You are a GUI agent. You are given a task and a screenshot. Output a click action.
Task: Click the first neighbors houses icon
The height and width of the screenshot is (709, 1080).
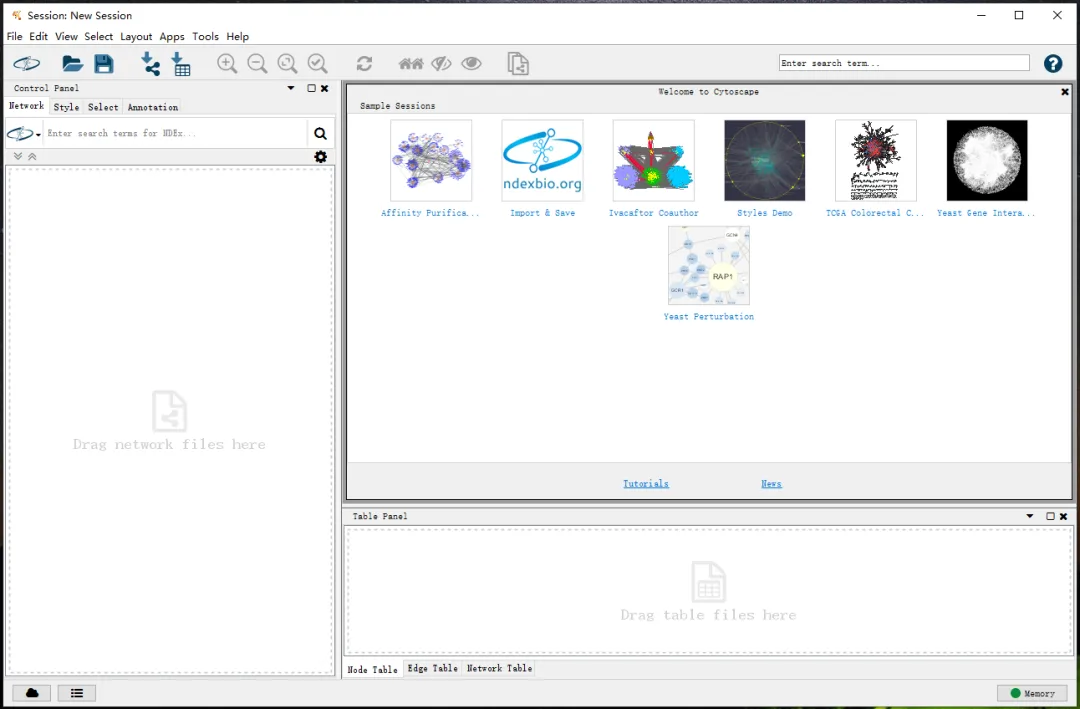pyautogui.click(x=411, y=63)
